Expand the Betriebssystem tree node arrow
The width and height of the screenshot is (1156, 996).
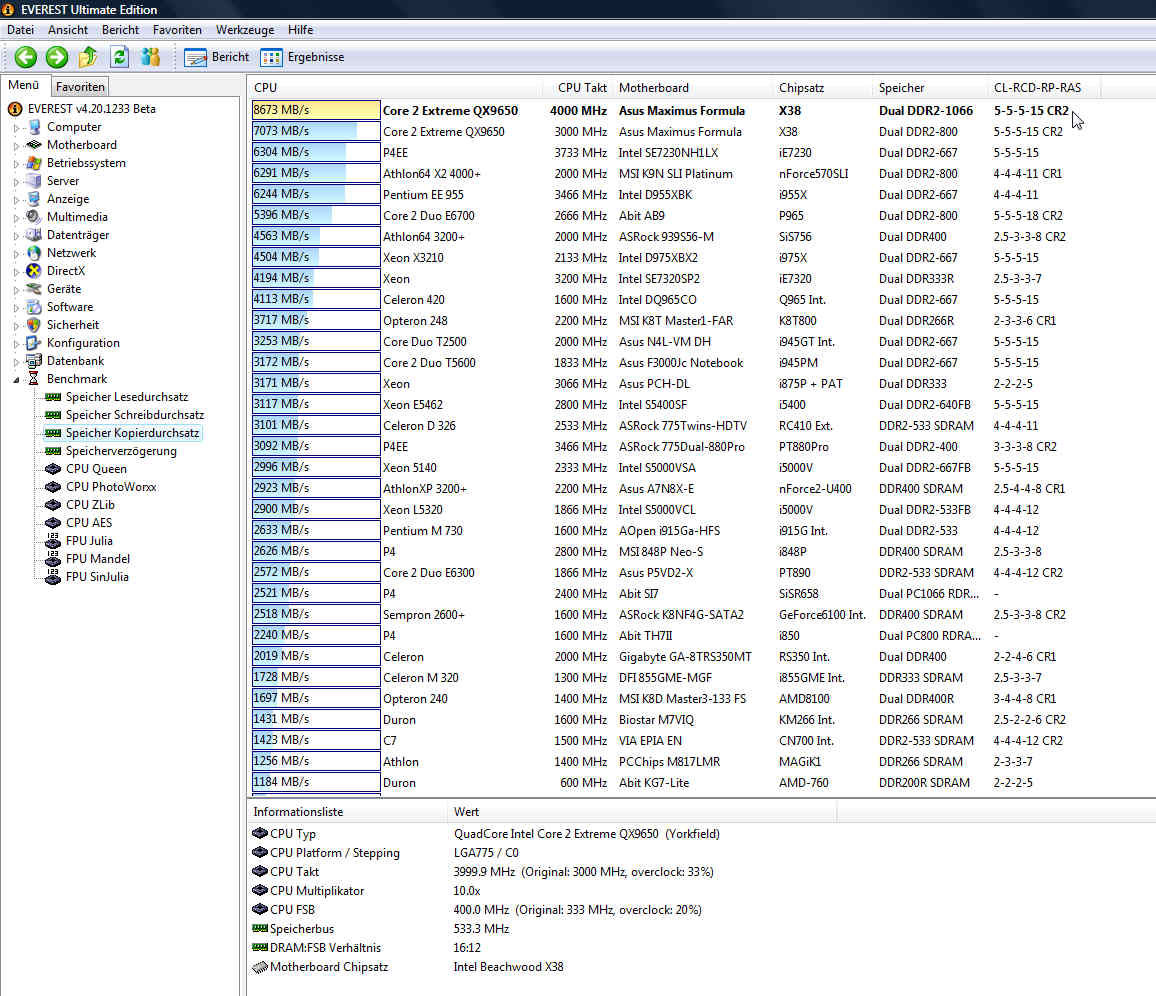click(16, 164)
